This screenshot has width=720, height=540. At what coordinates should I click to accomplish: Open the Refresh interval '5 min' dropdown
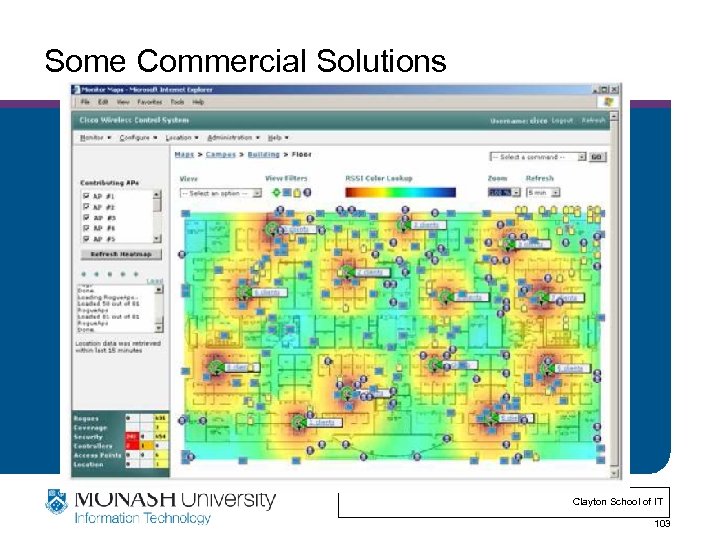[x=543, y=192]
